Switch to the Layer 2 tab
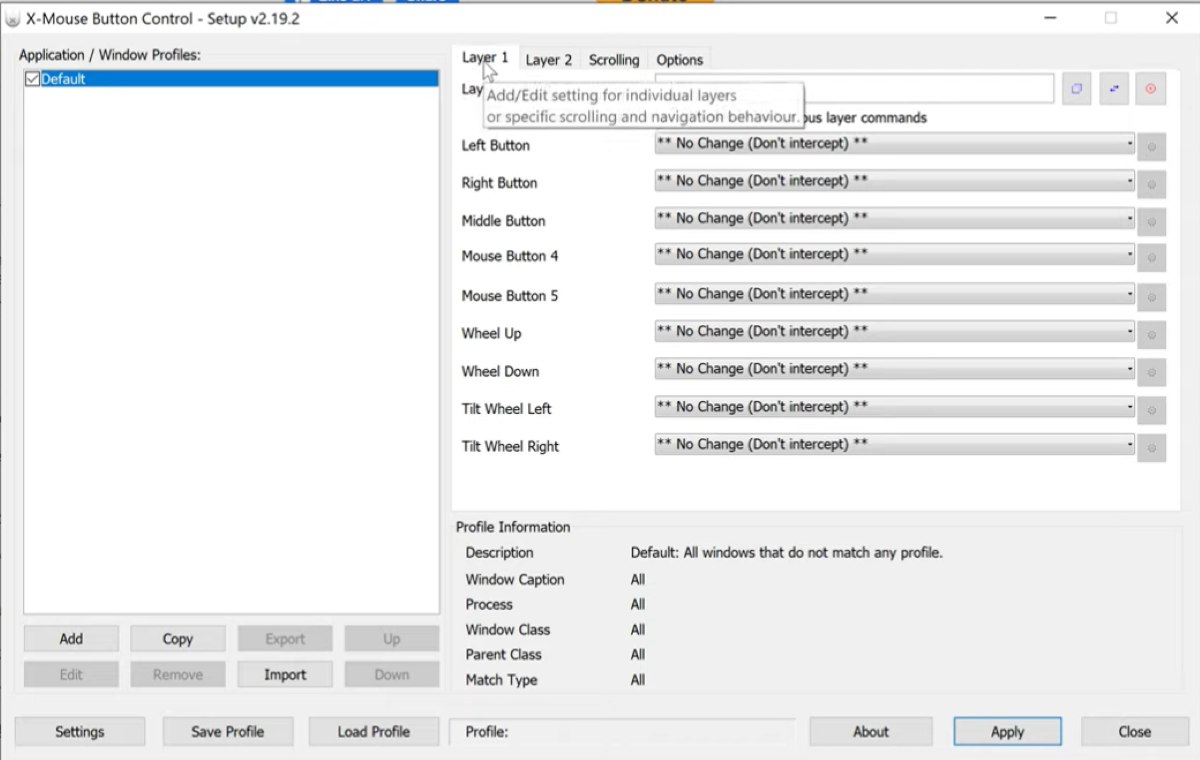Viewport: 1200px width, 760px height. point(549,60)
